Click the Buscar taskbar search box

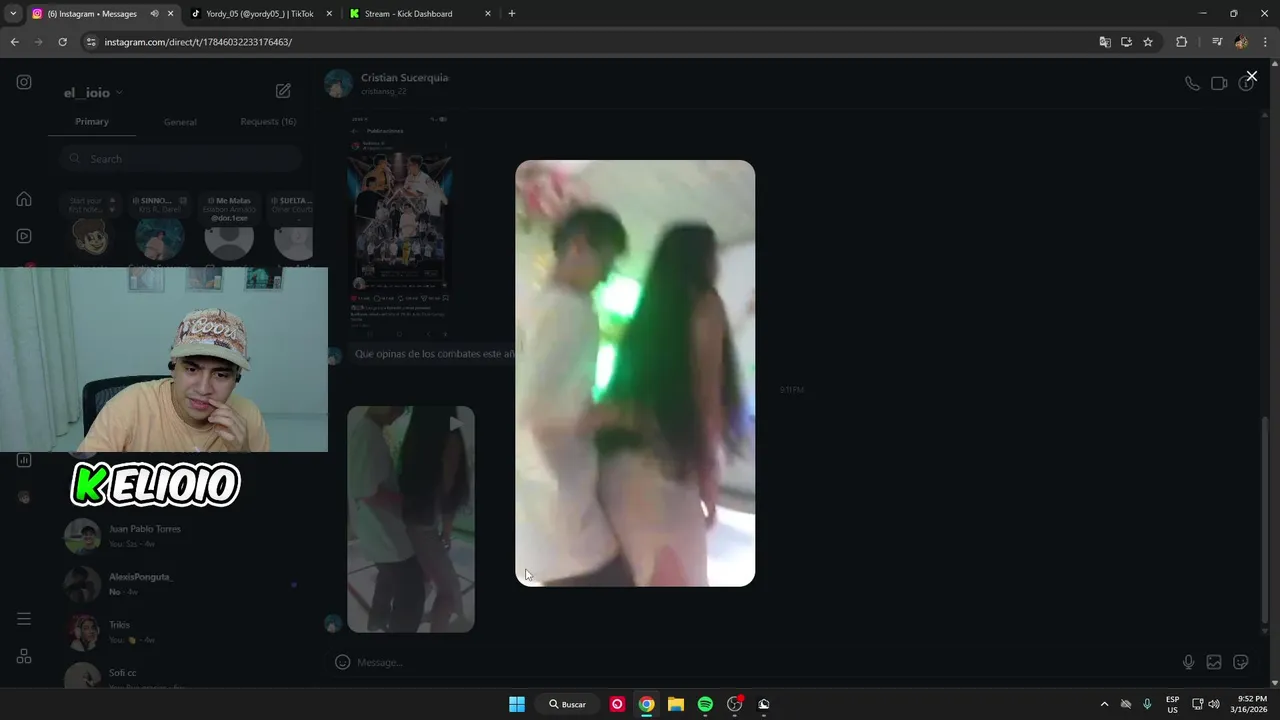coord(567,704)
